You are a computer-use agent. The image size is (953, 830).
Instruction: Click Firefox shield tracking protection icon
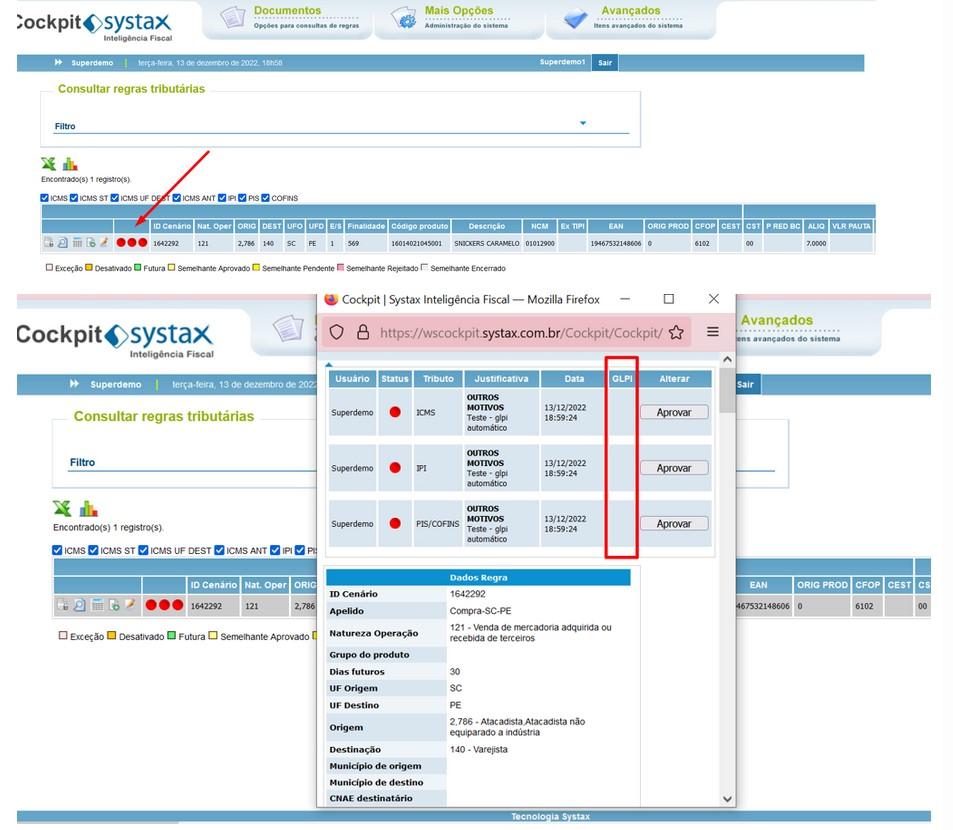coord(336,332)
